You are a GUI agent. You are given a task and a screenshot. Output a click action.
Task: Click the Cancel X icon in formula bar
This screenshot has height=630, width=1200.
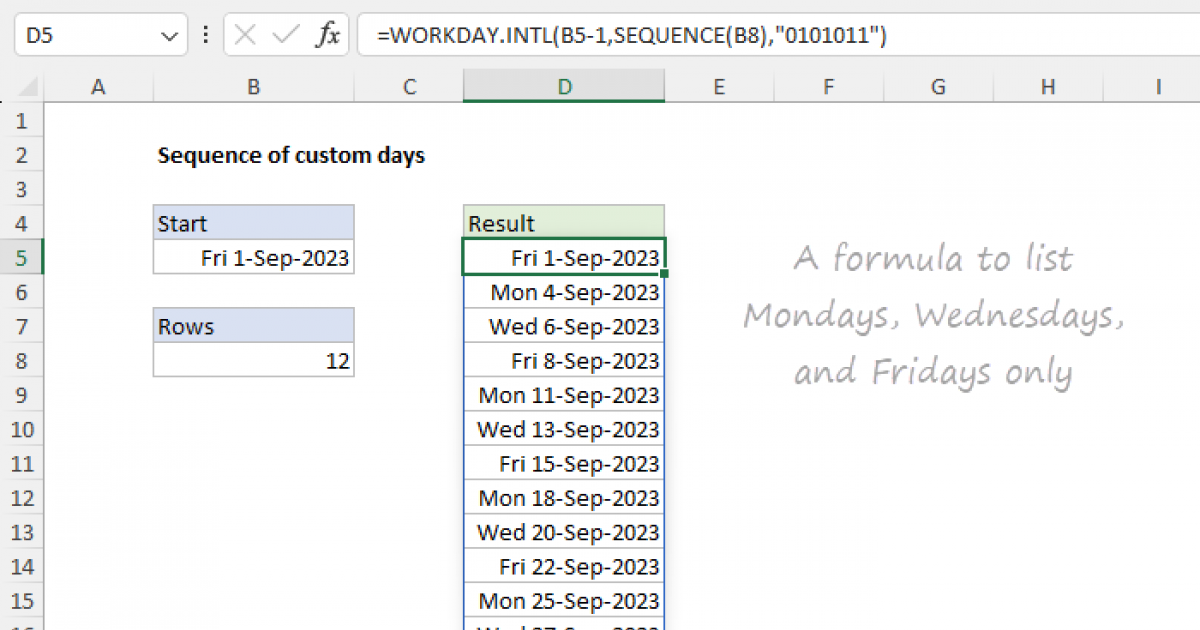tap(246, 37)
